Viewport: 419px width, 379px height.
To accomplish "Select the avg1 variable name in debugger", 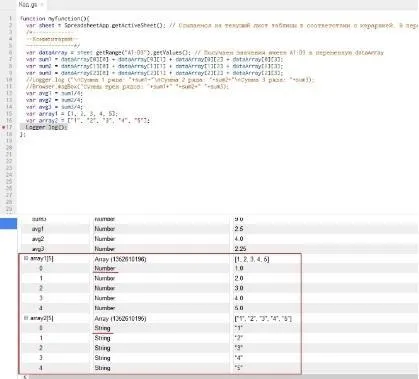I will [x=38, y=229].
